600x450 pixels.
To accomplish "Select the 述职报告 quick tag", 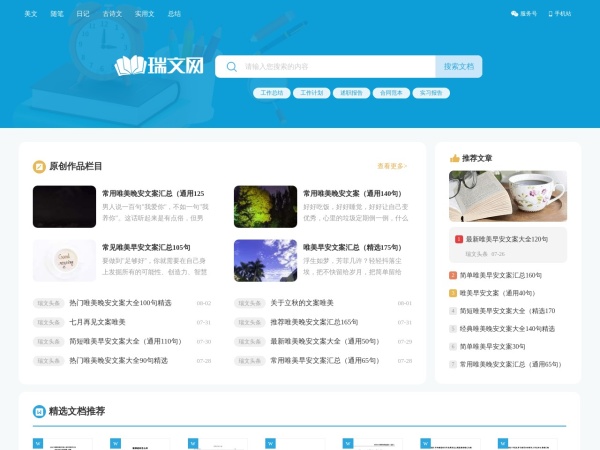I will point(351,93).
